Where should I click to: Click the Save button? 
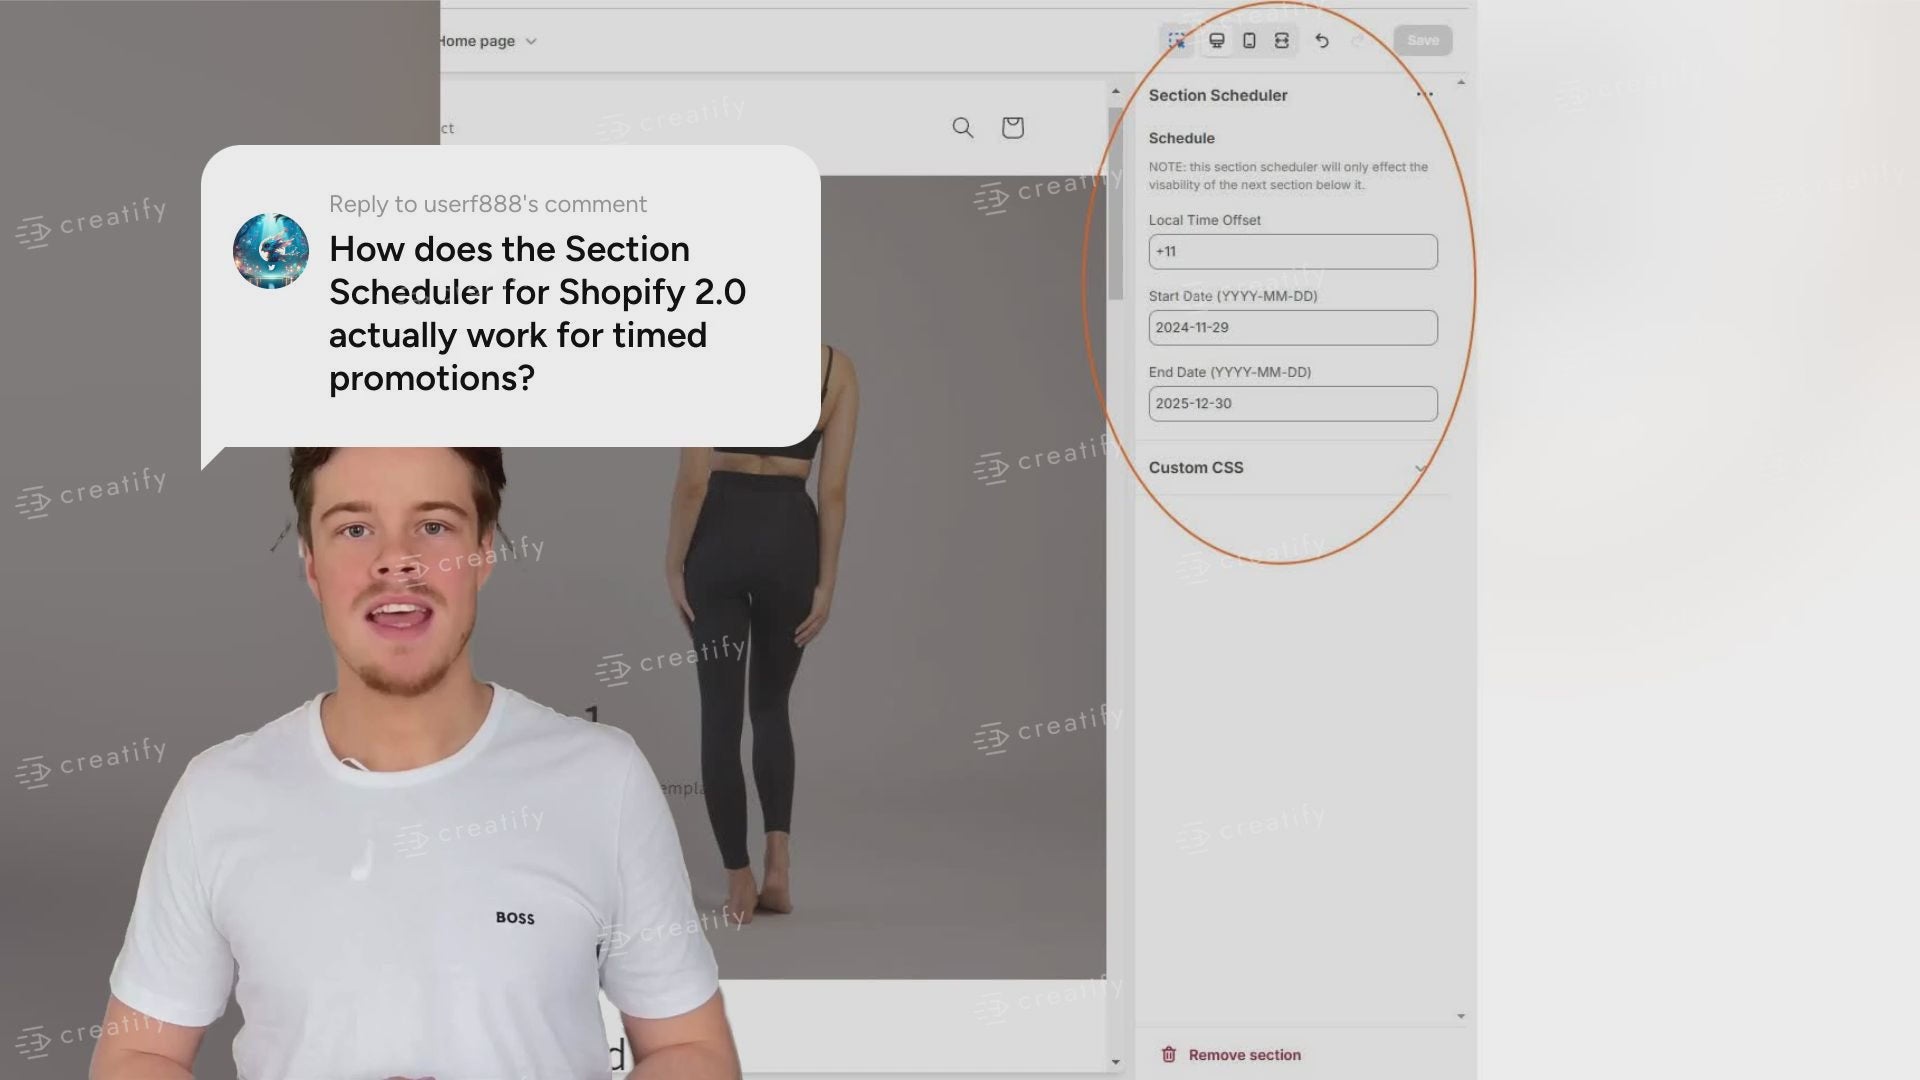[x=1423, y=40]
